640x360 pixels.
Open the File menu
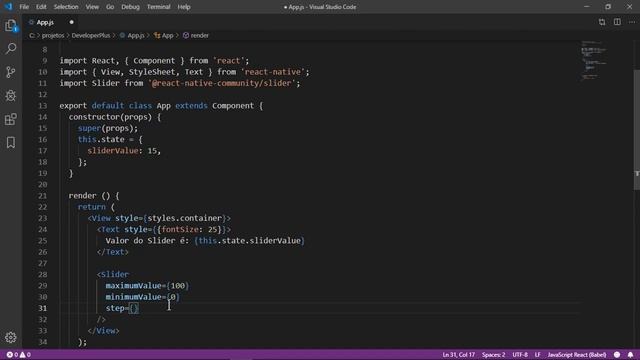click(x=24, y=7)
